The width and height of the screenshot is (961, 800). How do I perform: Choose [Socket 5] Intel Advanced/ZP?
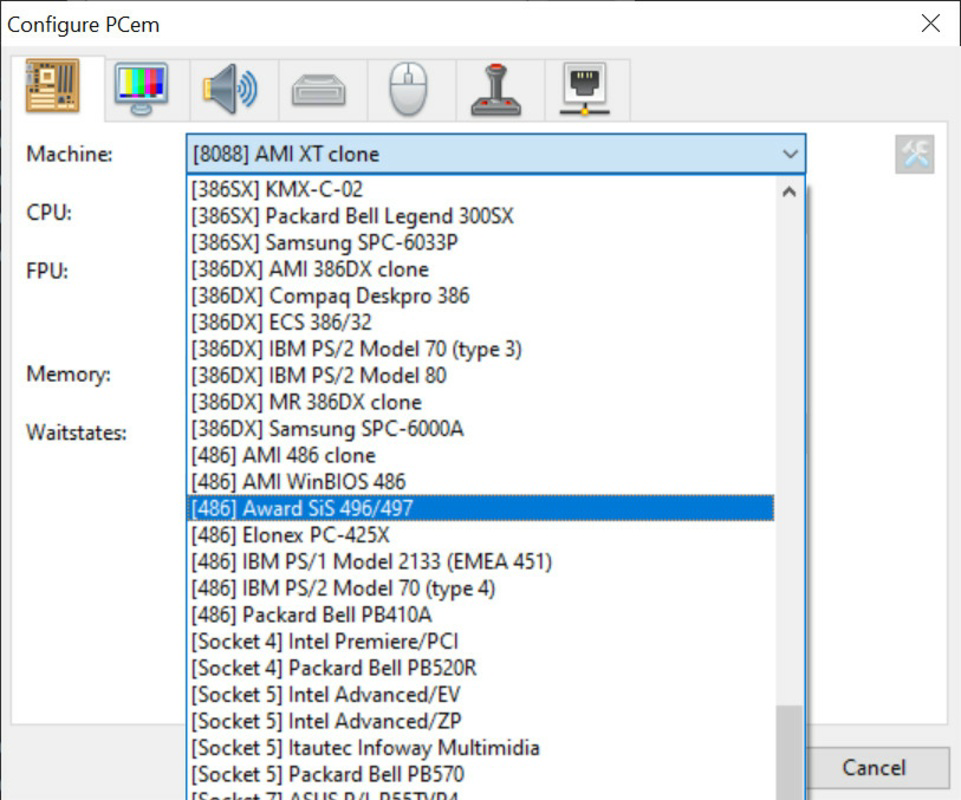(x=480, y=721)
